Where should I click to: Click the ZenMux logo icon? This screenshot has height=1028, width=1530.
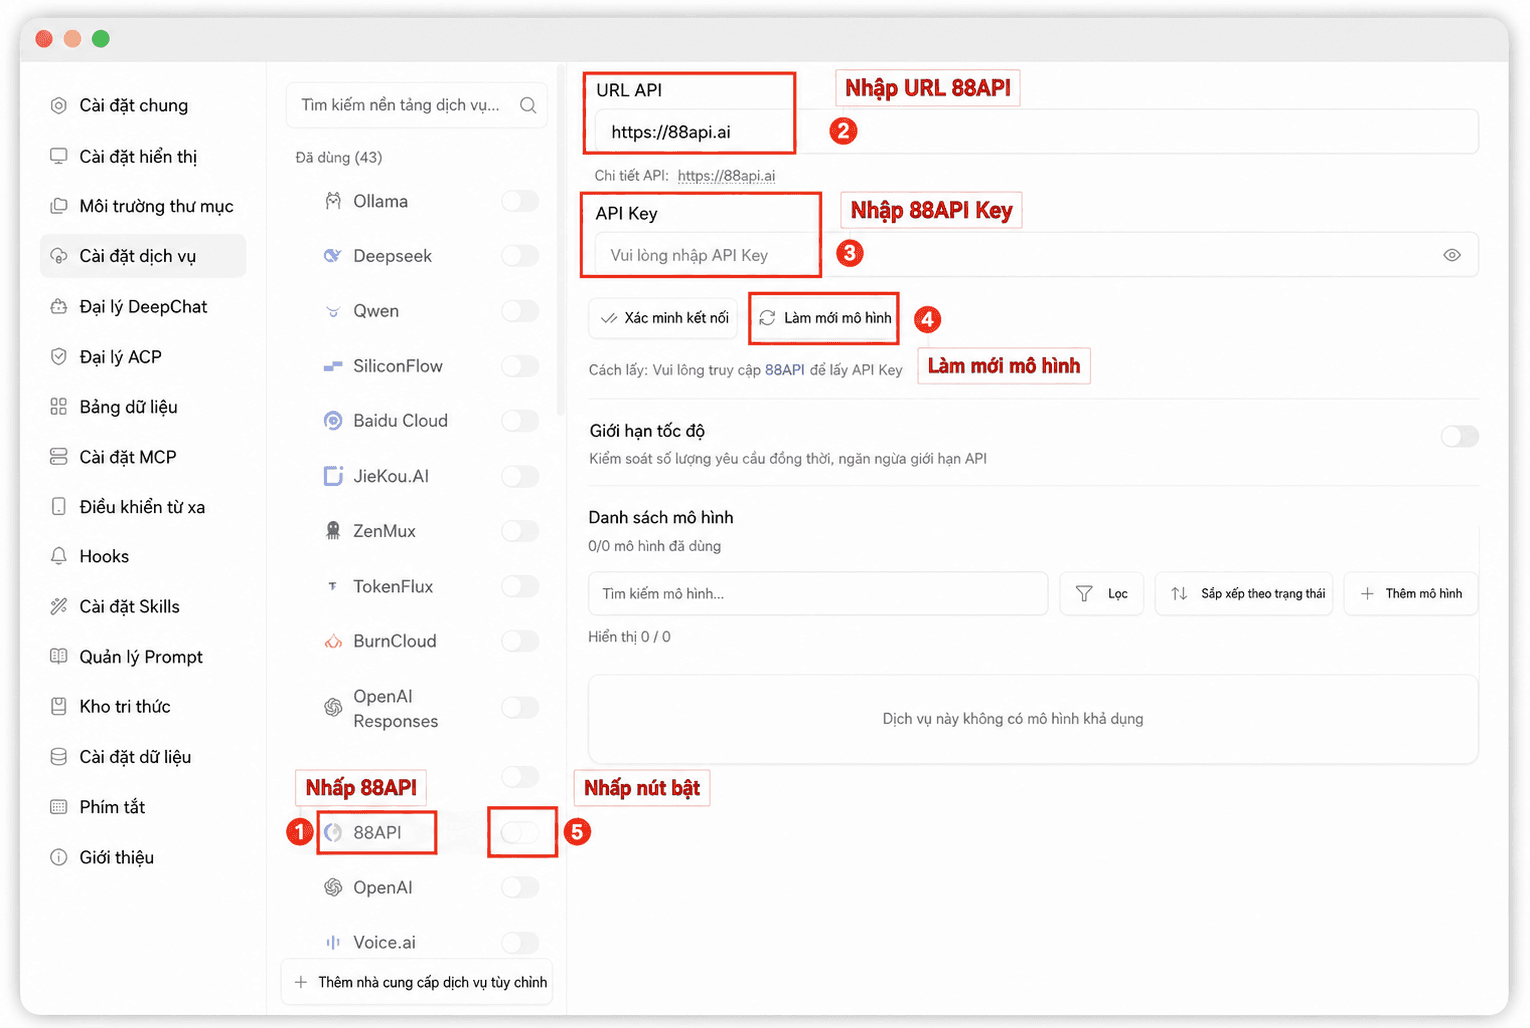(x=333, y=531)
